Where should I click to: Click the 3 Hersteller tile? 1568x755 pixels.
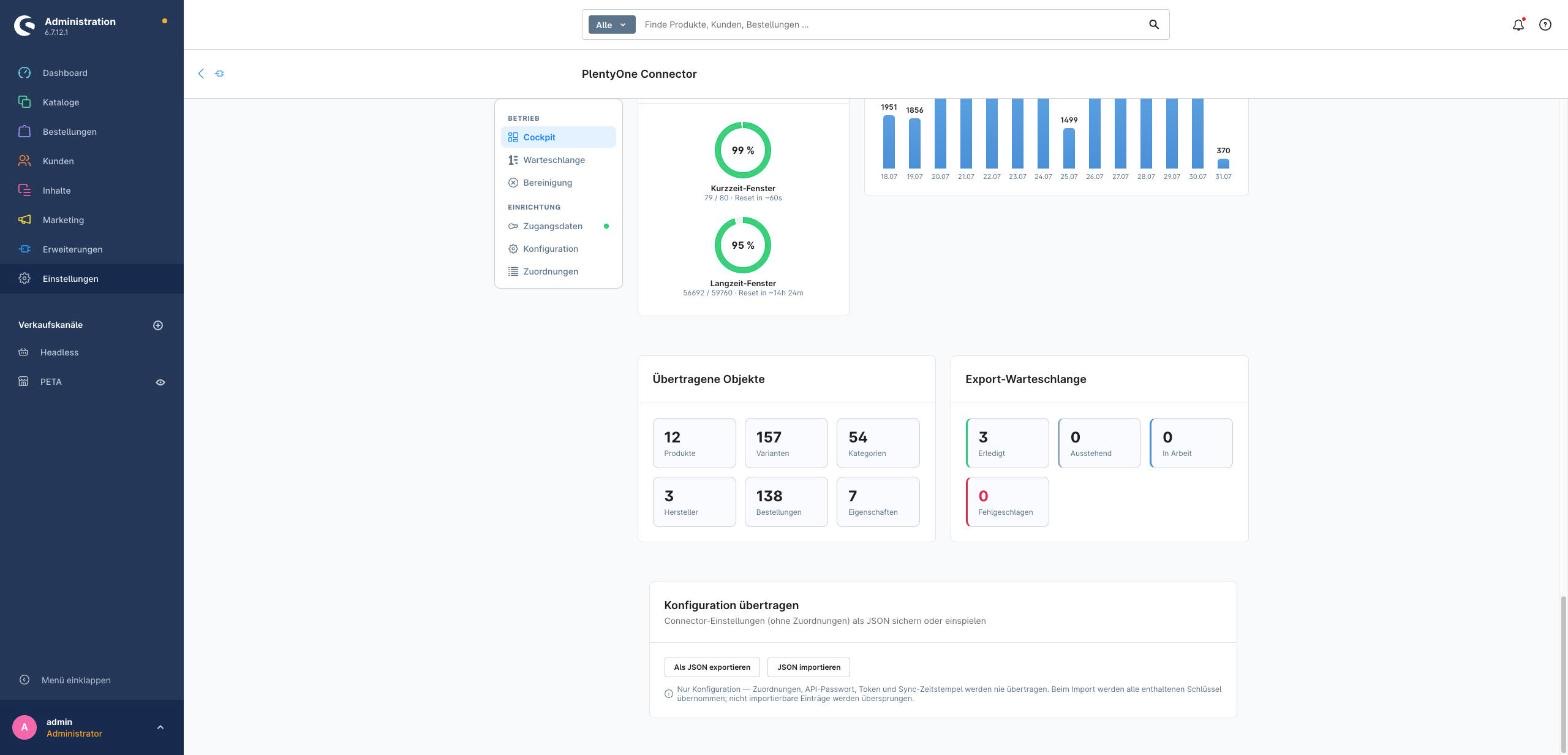pyautogui.click(x=694, y=502)
